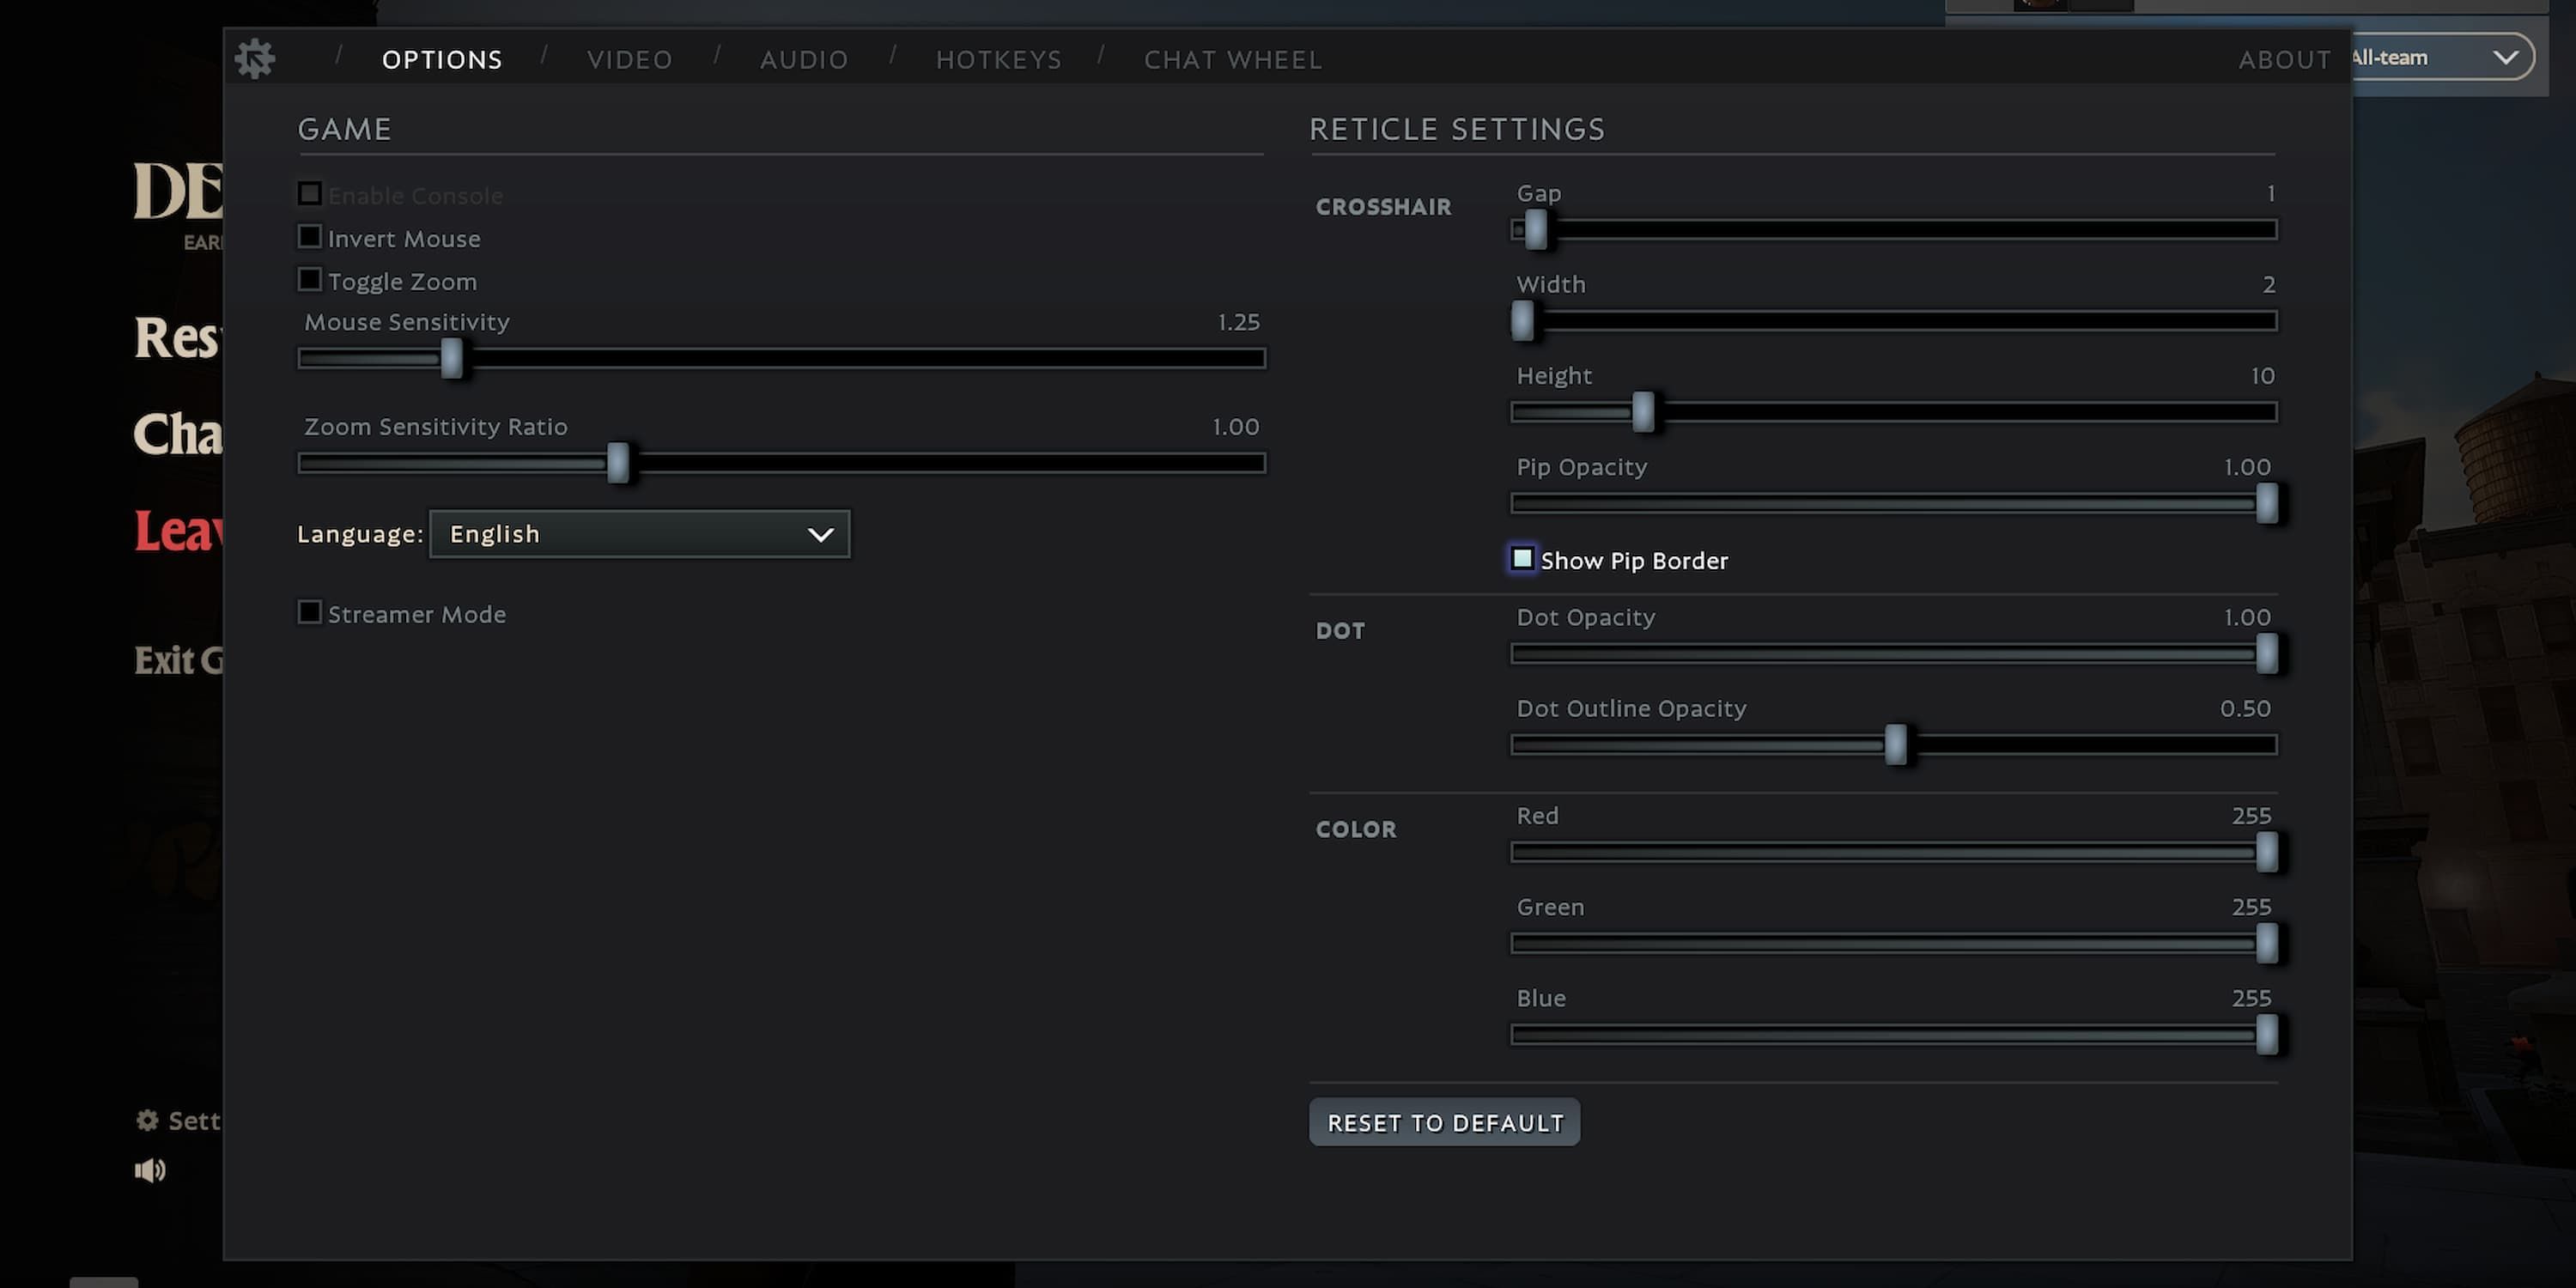Screen dimensions: 2576x1288
Task: Enable the Streamer Mode checkbox
Action: 309,613
